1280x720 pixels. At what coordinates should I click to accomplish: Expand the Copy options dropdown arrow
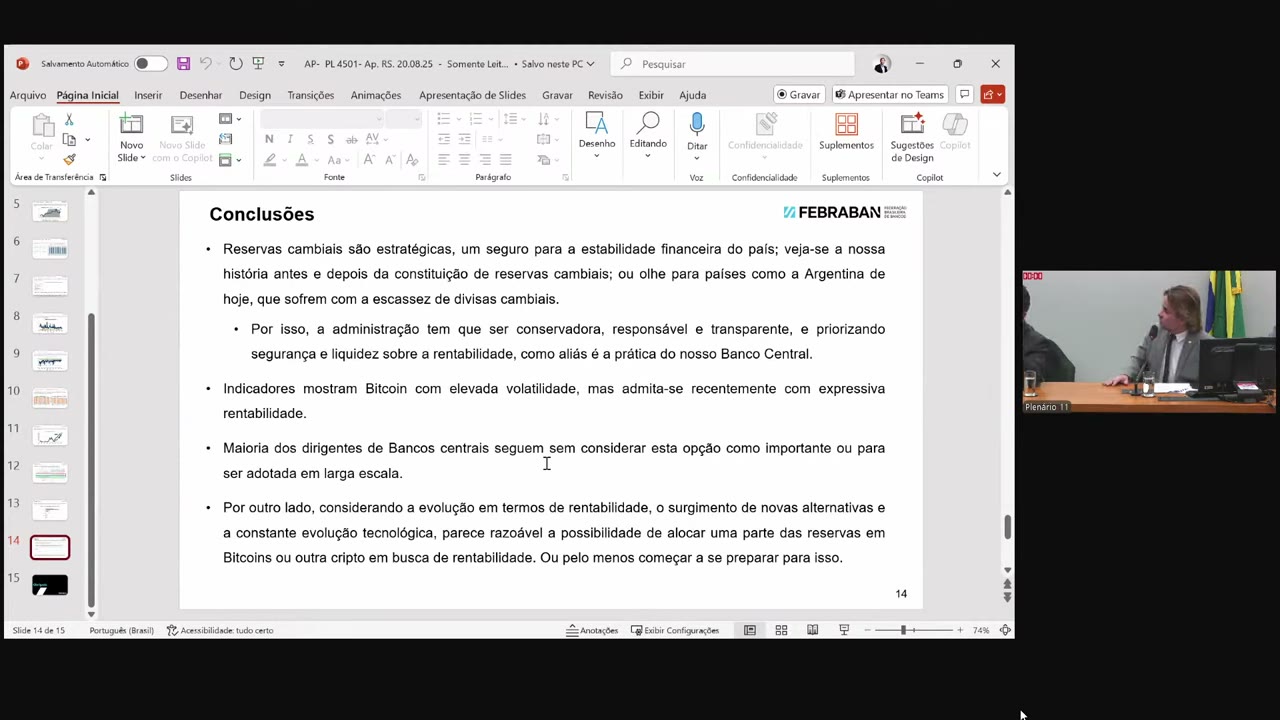coord(87,140)
